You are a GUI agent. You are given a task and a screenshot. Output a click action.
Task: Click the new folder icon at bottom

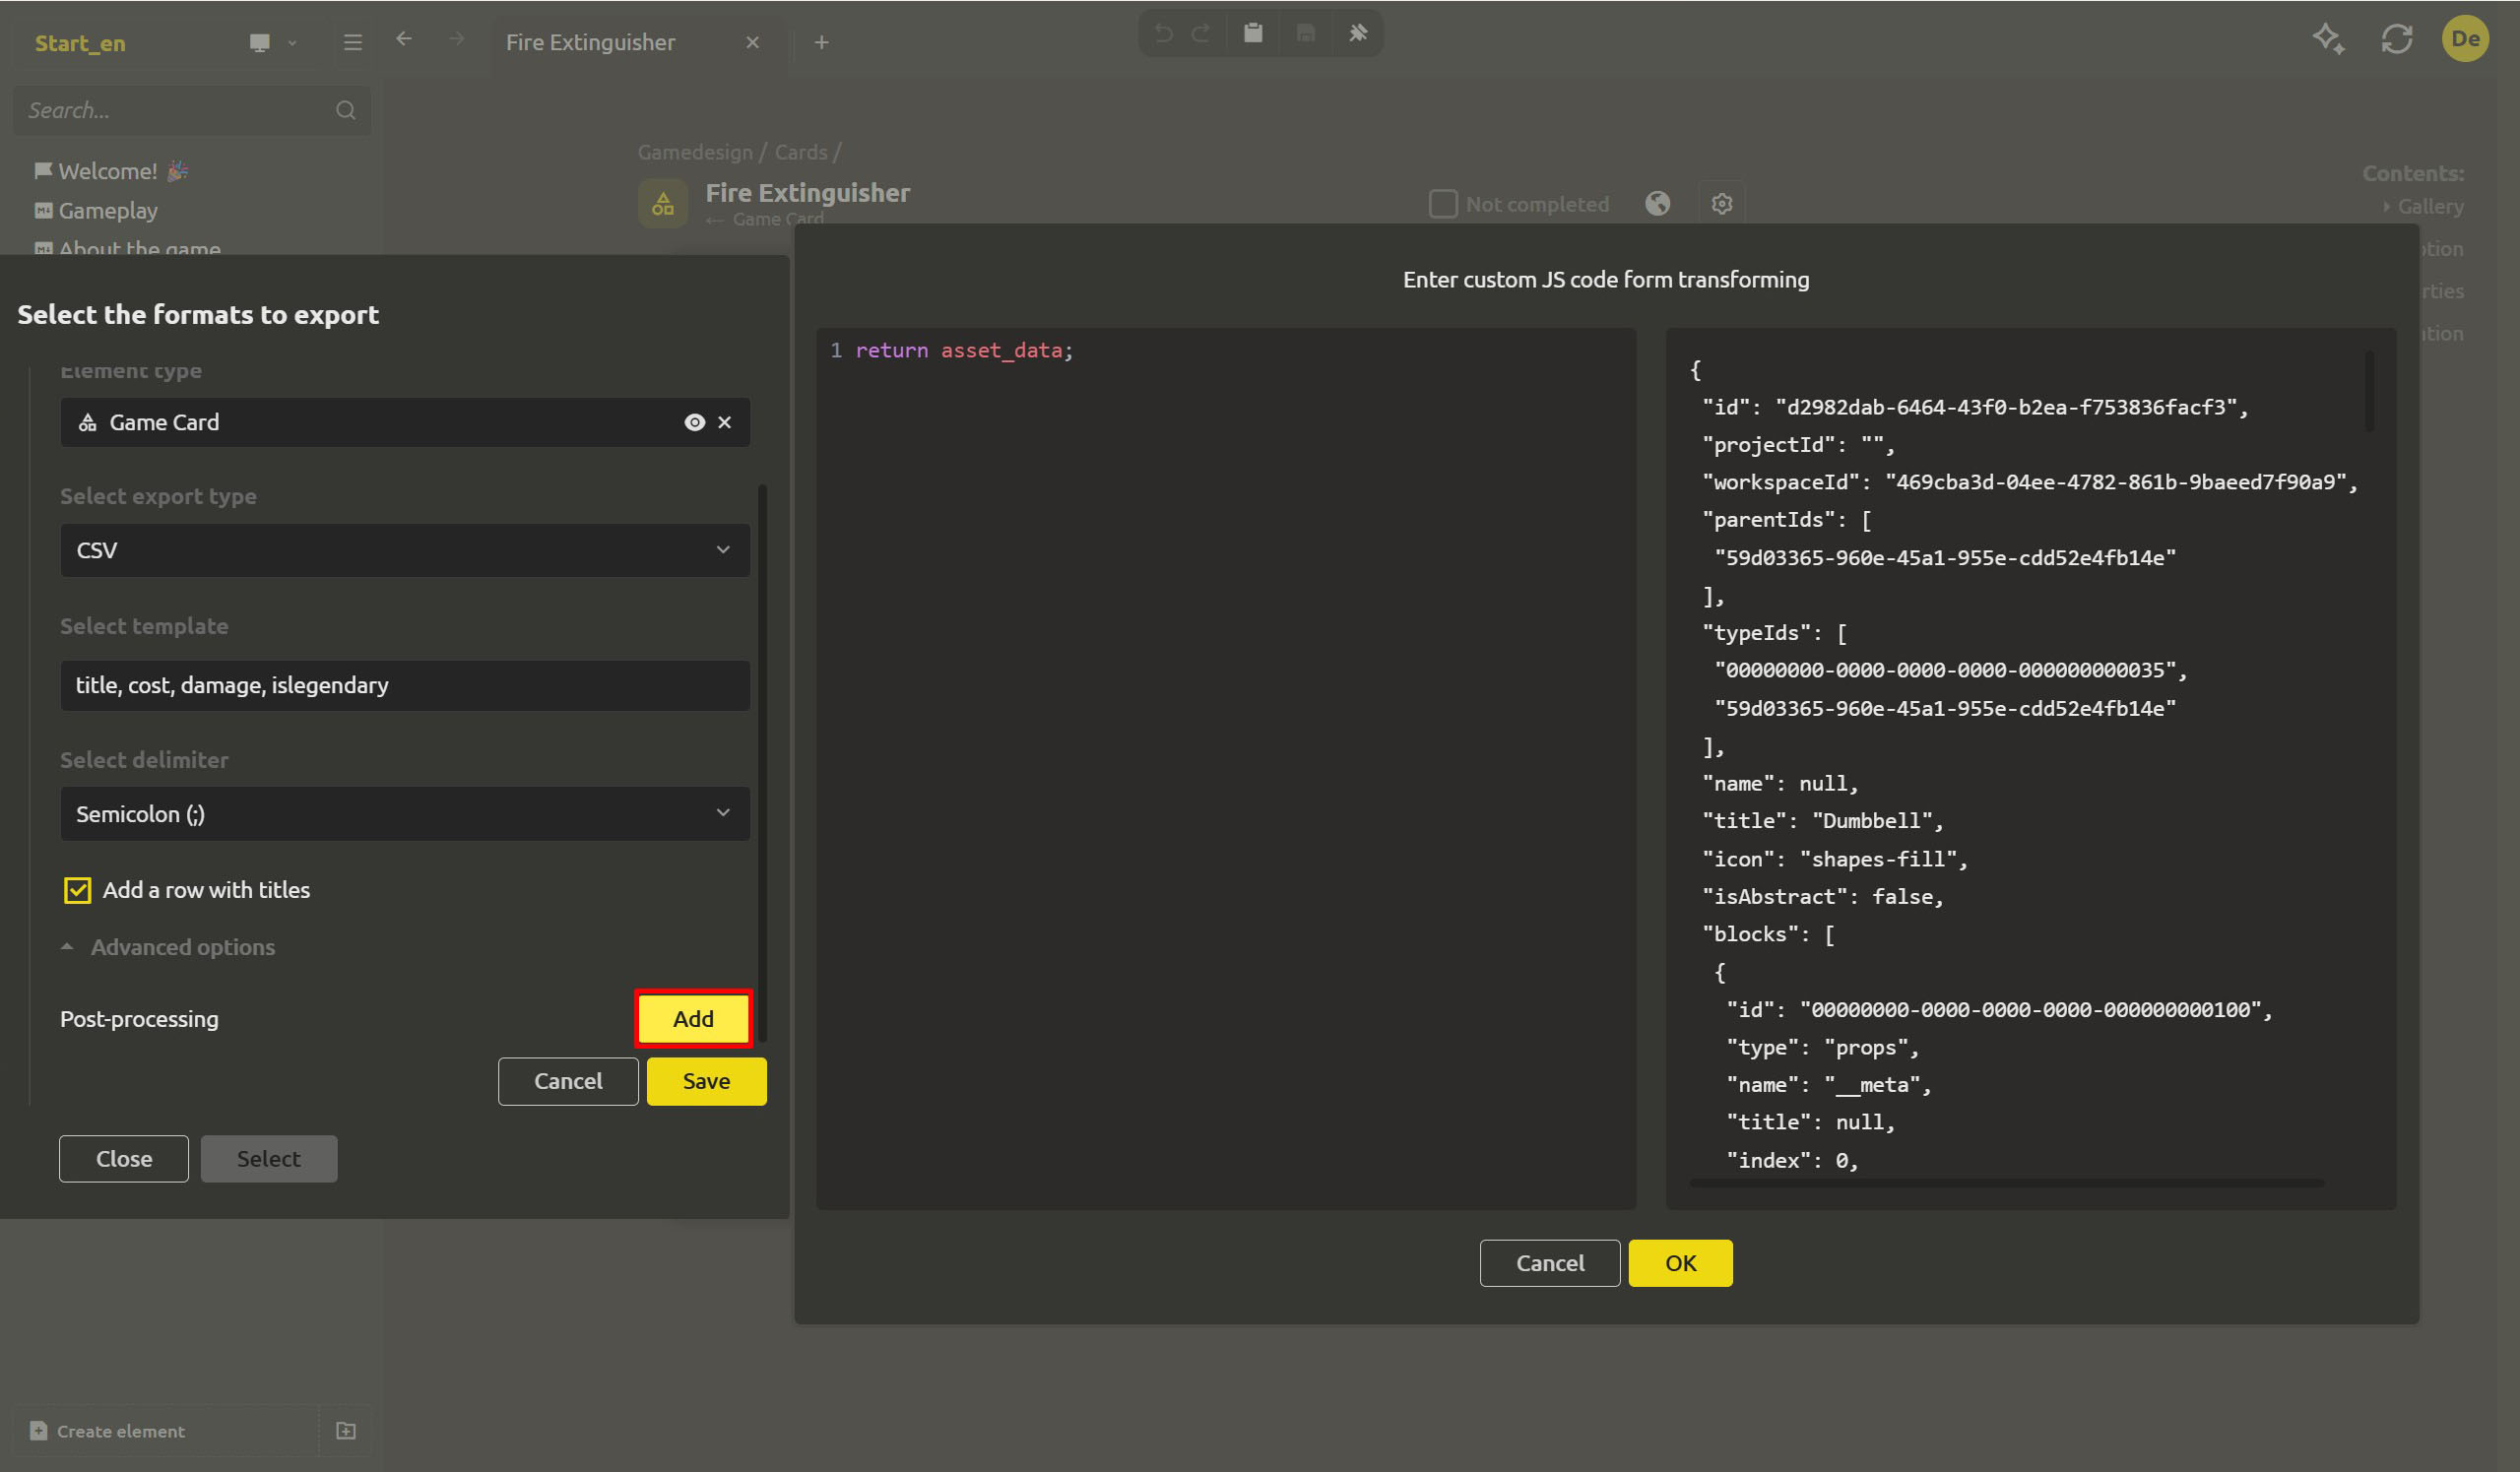(x=346, y=1431)
